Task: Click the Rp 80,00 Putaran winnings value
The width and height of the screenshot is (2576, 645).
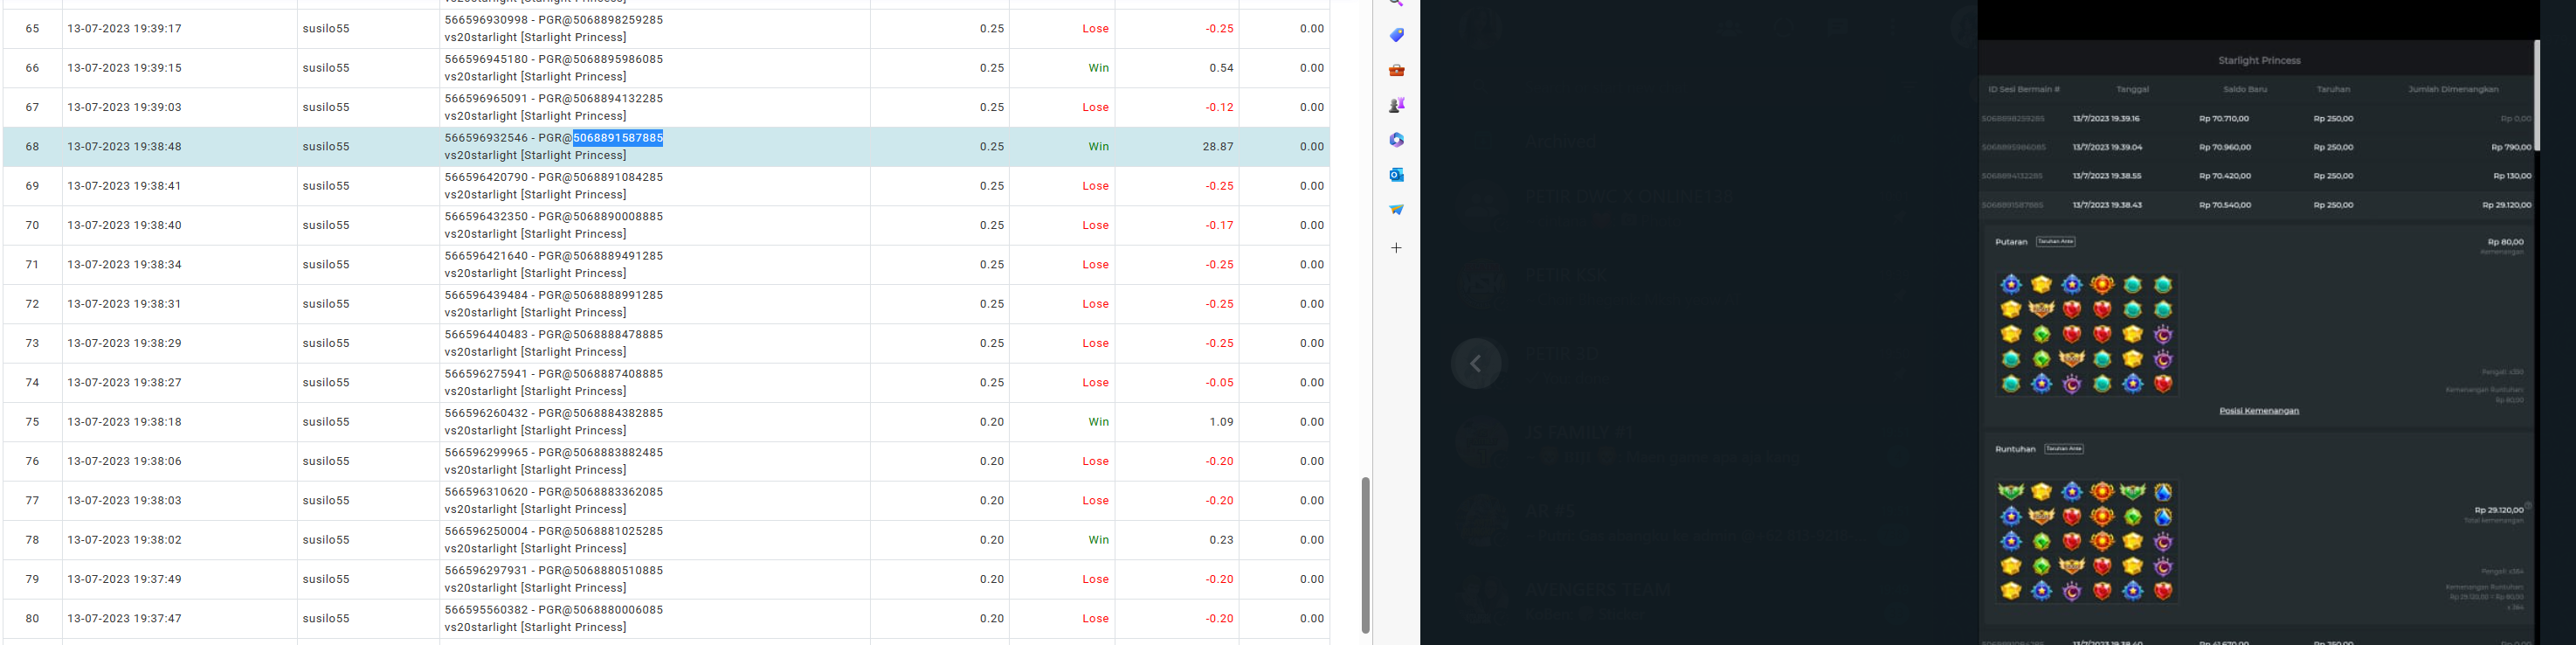Action: coord(2505,242)
